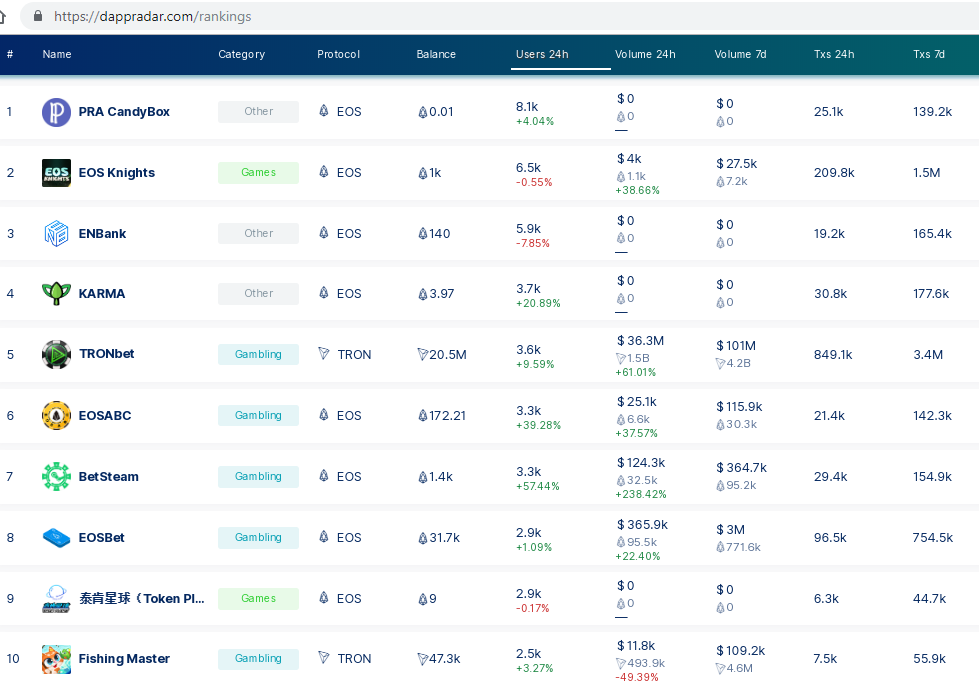The image size is (979, 684).
Task: Click the KARMA leaf logo icon
Action: [56, 294]
